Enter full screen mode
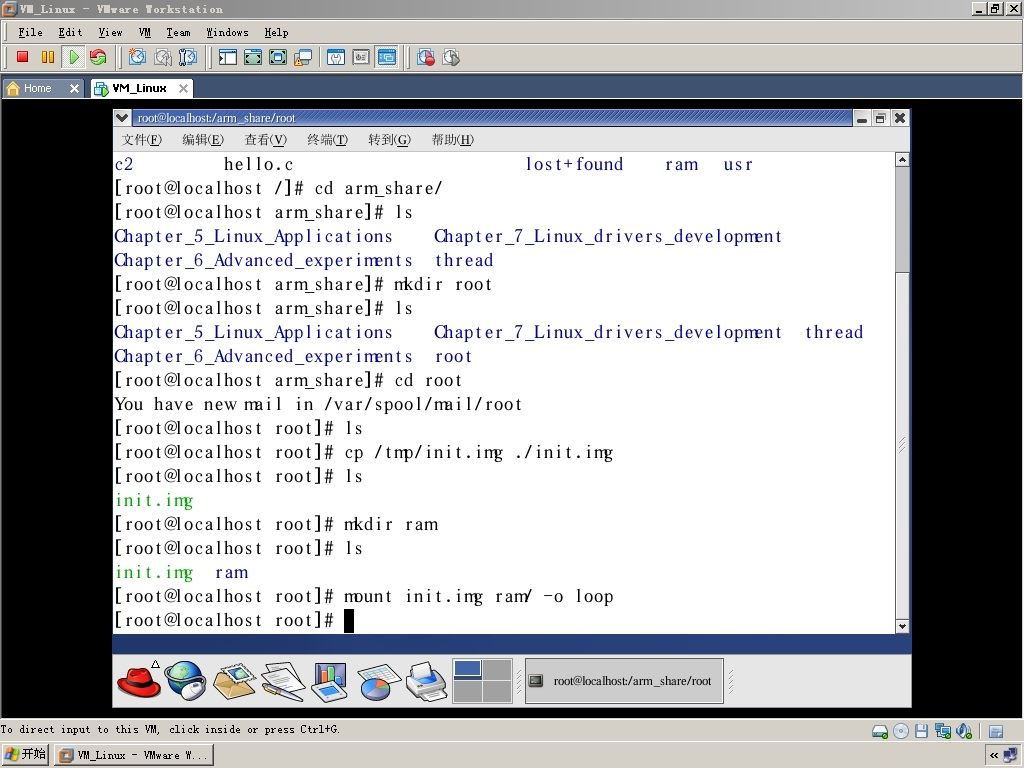Image resolution: width=1024 pixels, height=768 pixels. [278, 57]
